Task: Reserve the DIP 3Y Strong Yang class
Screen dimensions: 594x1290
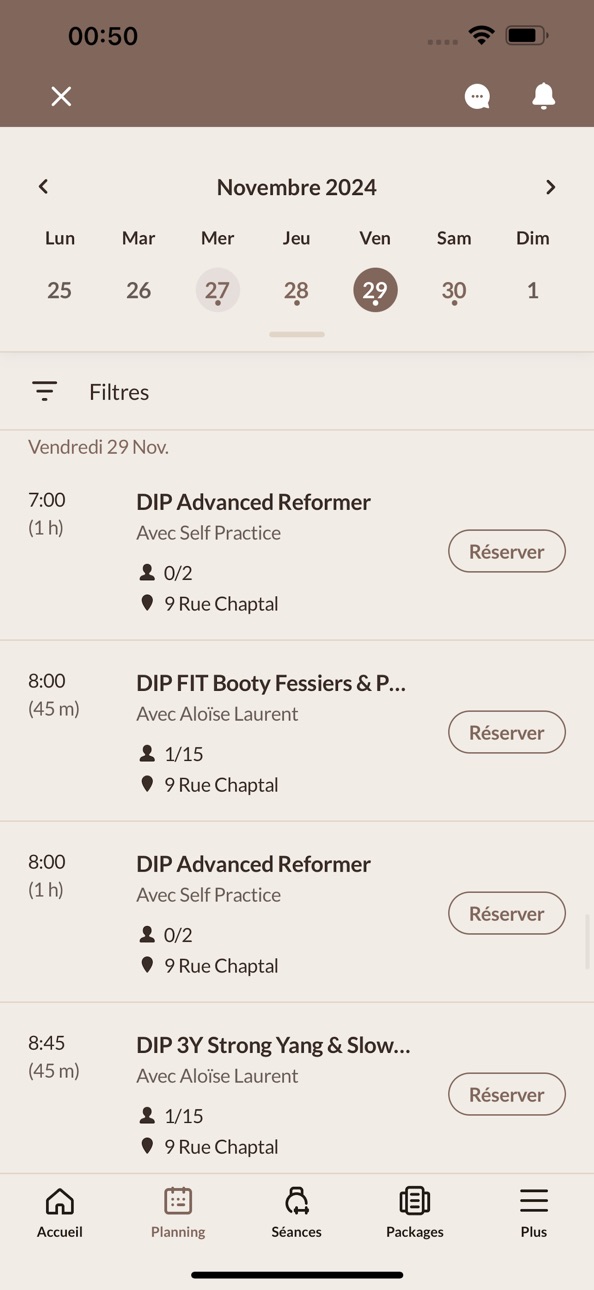Action: (507, 1094)
